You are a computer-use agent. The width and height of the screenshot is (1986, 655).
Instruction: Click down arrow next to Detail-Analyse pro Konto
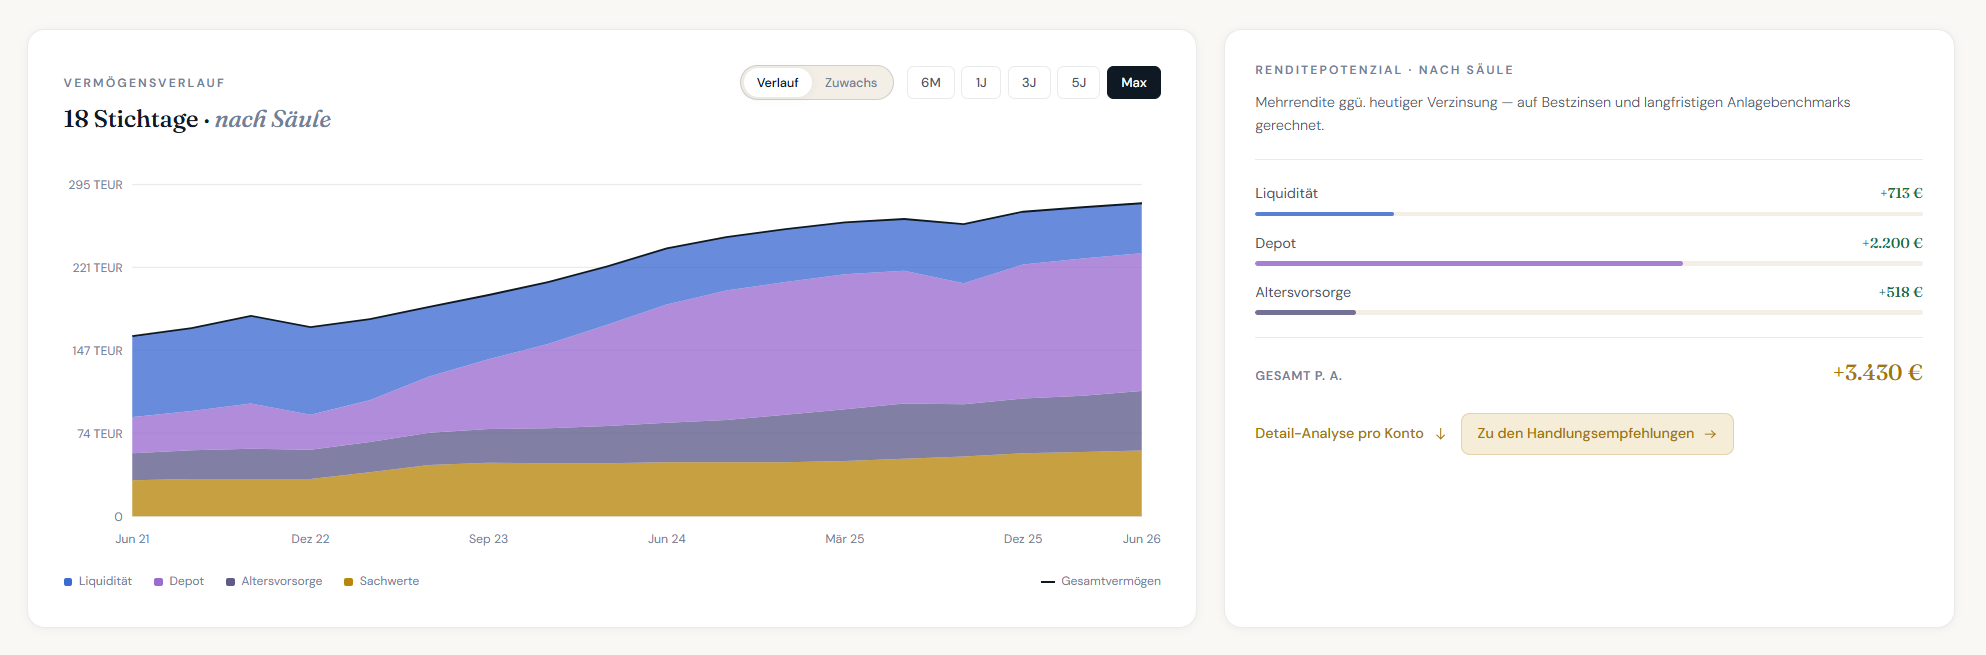1440,434
